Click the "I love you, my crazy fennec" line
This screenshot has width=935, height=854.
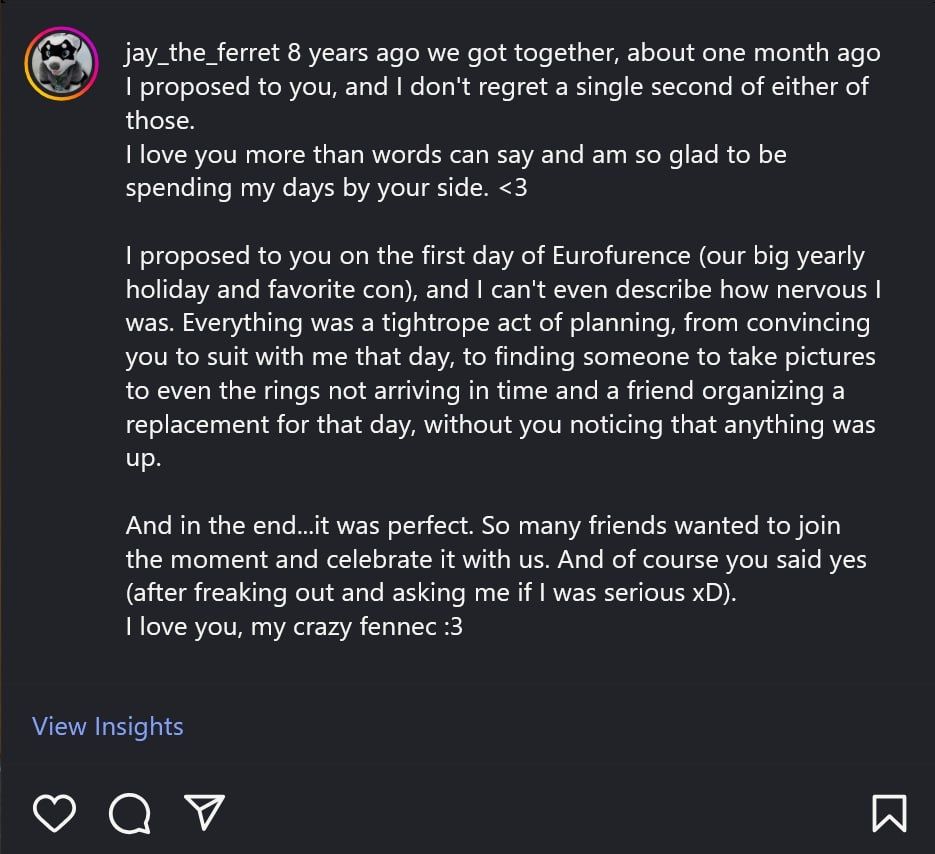(x=280, y=627)
